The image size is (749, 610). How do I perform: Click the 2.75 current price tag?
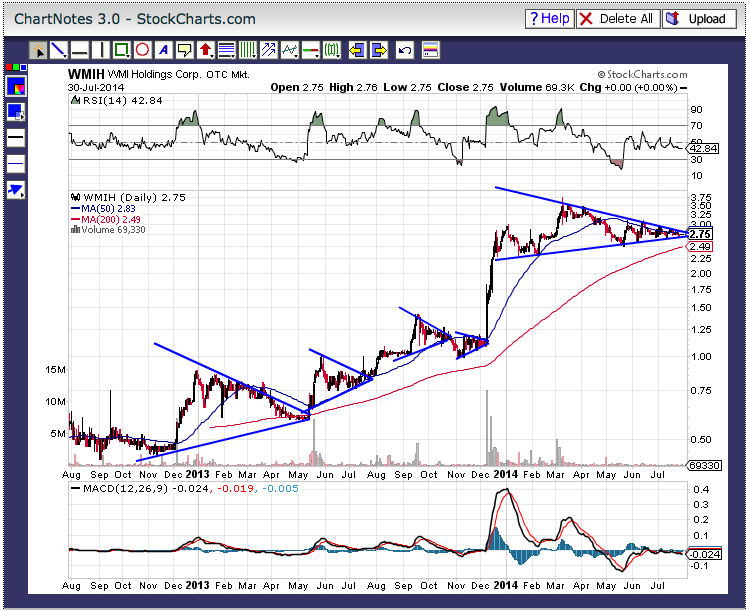click(701, 234)
